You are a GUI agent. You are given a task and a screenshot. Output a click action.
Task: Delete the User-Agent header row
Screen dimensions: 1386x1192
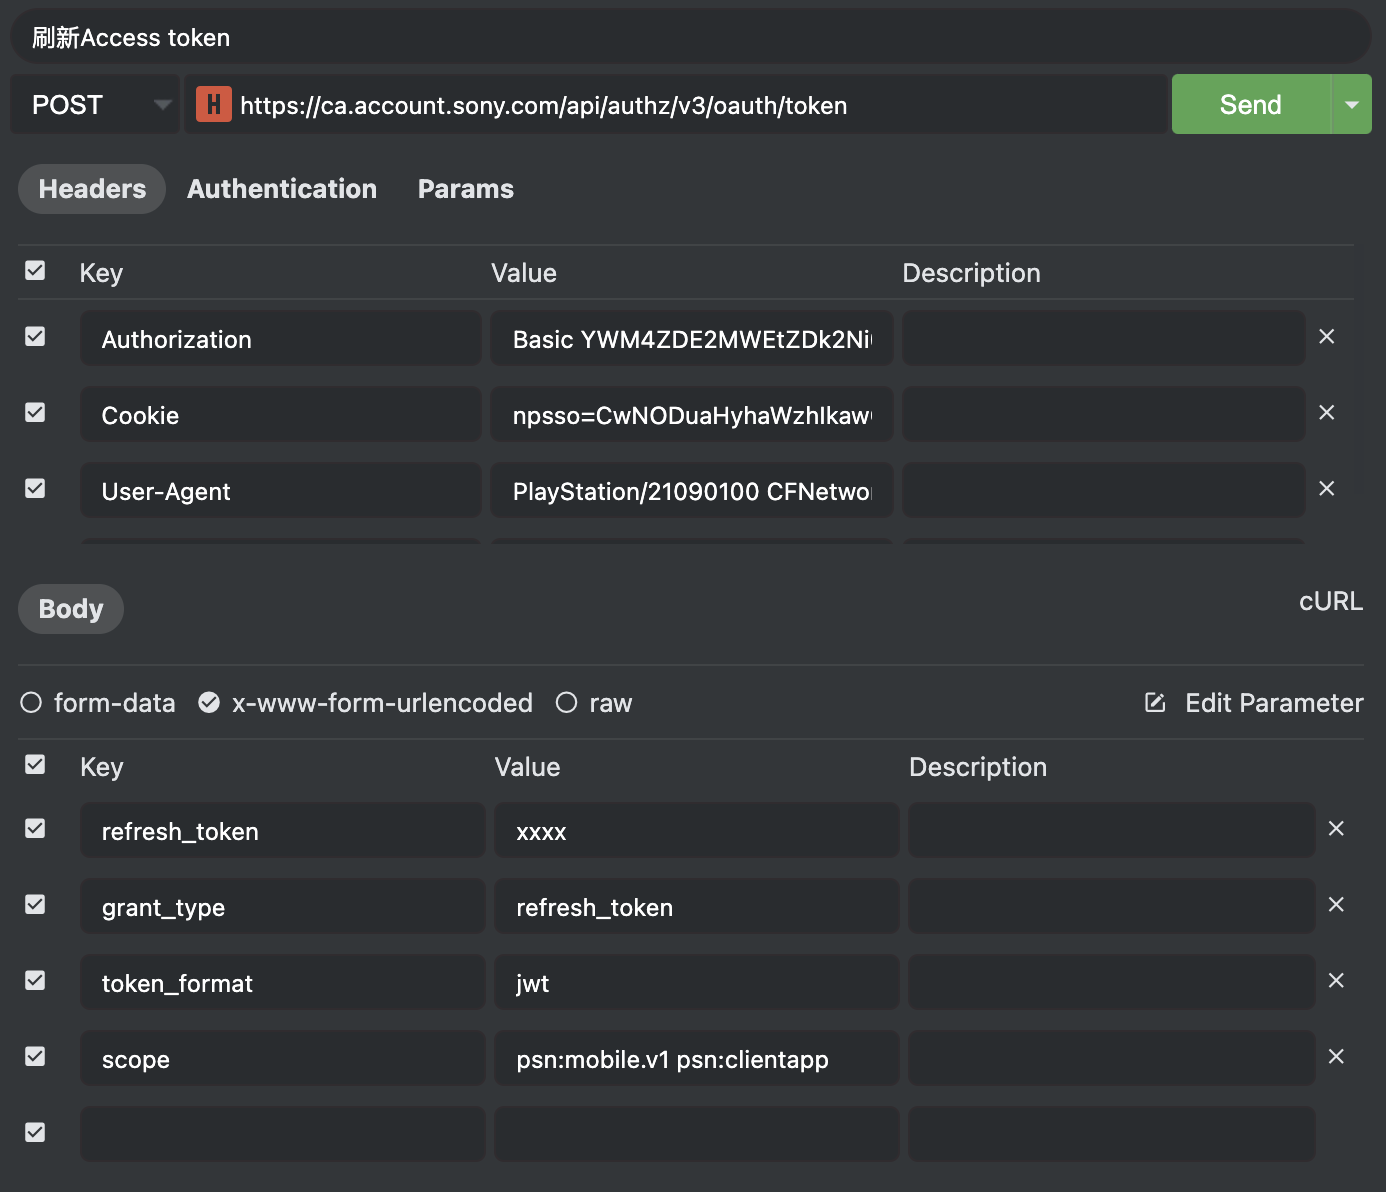pos(1327,489)
